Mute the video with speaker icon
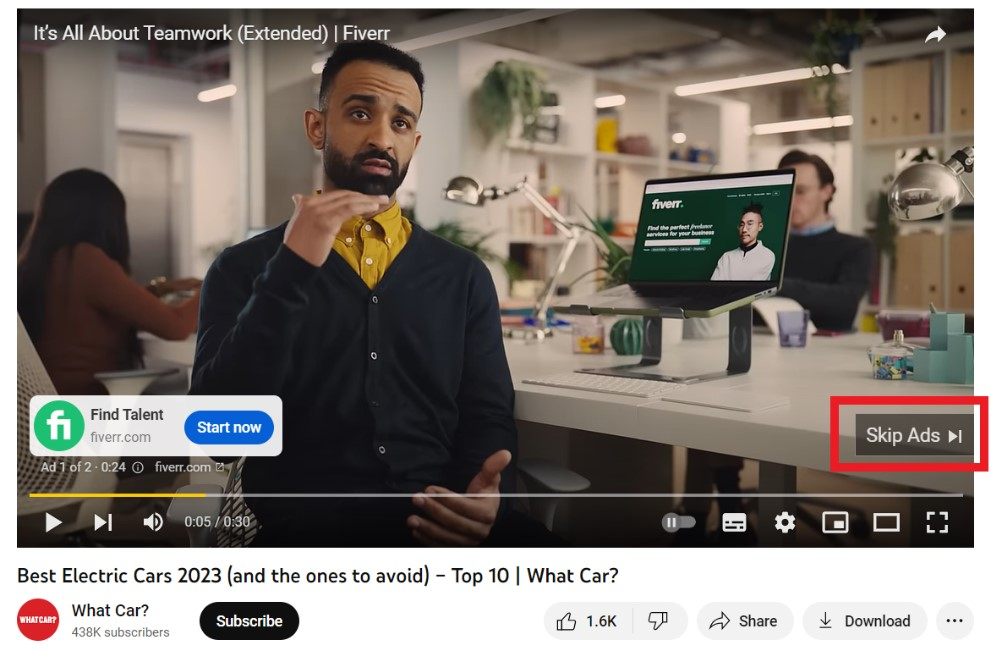The image size is (991, 651). [152, 522]
